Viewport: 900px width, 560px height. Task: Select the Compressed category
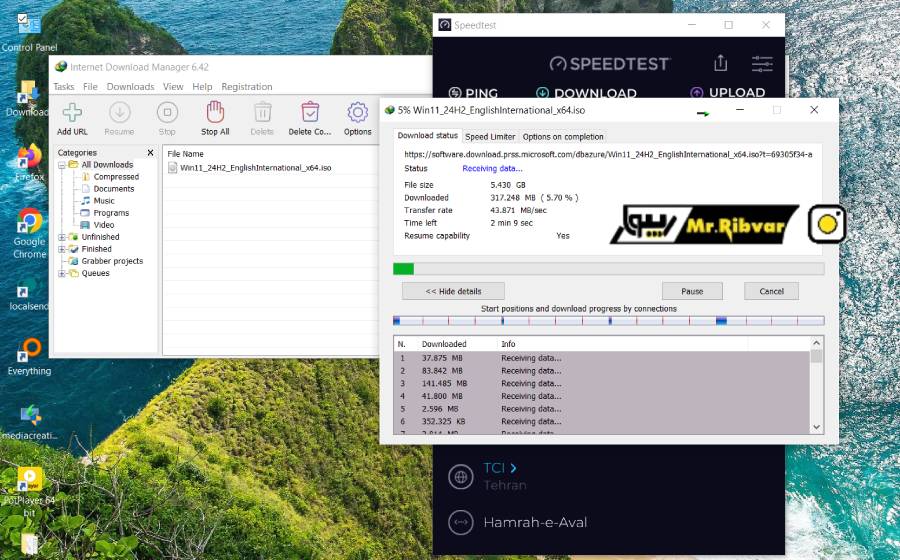pos(116,177)
